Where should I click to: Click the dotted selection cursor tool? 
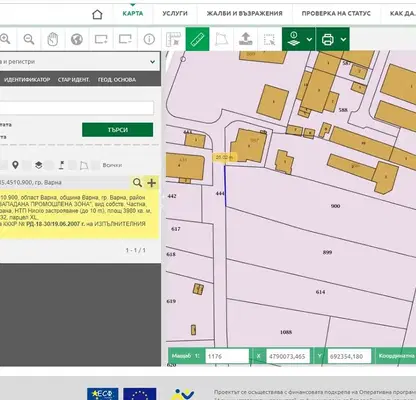pos(269,39)
